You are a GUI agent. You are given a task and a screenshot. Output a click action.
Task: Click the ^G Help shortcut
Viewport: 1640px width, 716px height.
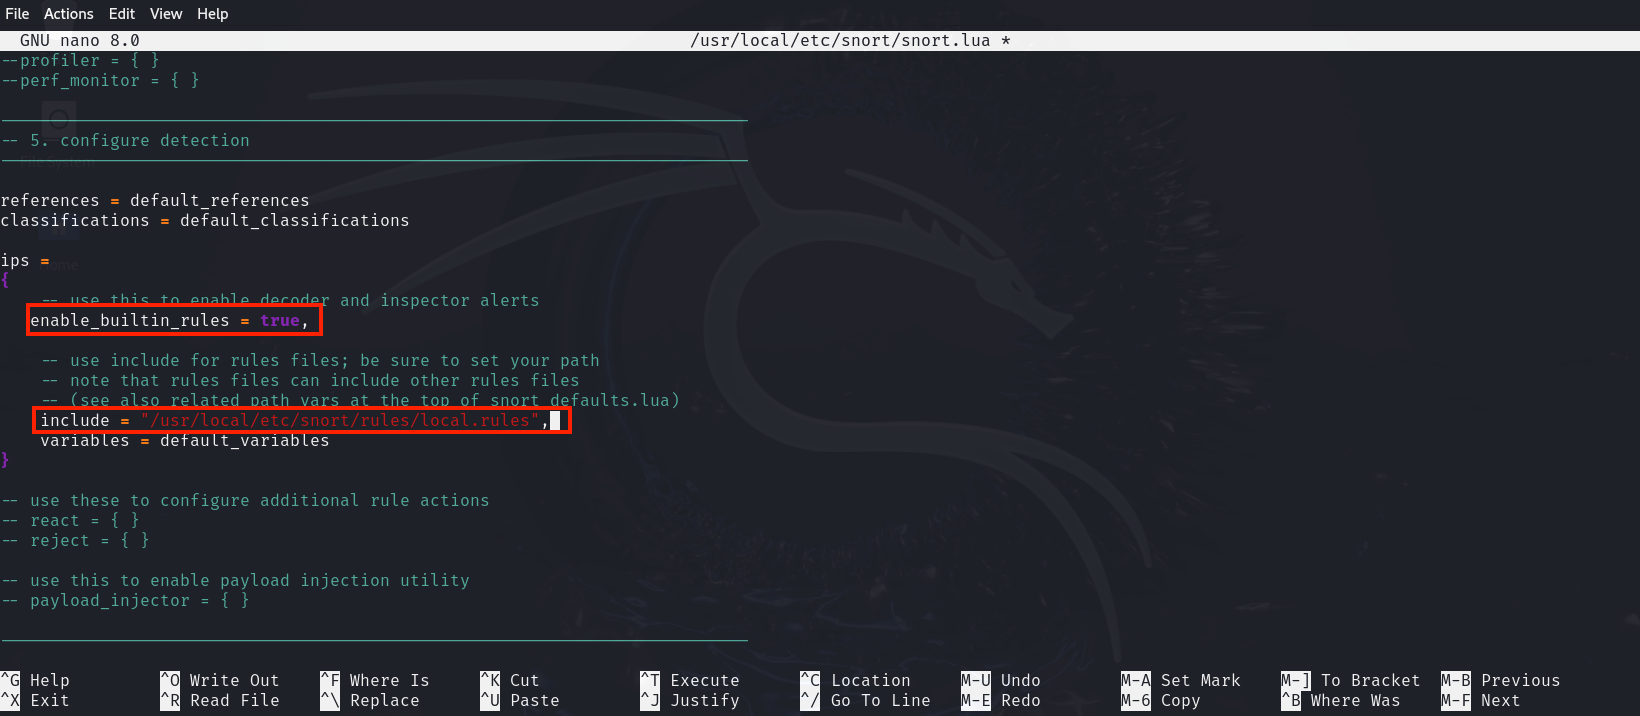point(36,680)
